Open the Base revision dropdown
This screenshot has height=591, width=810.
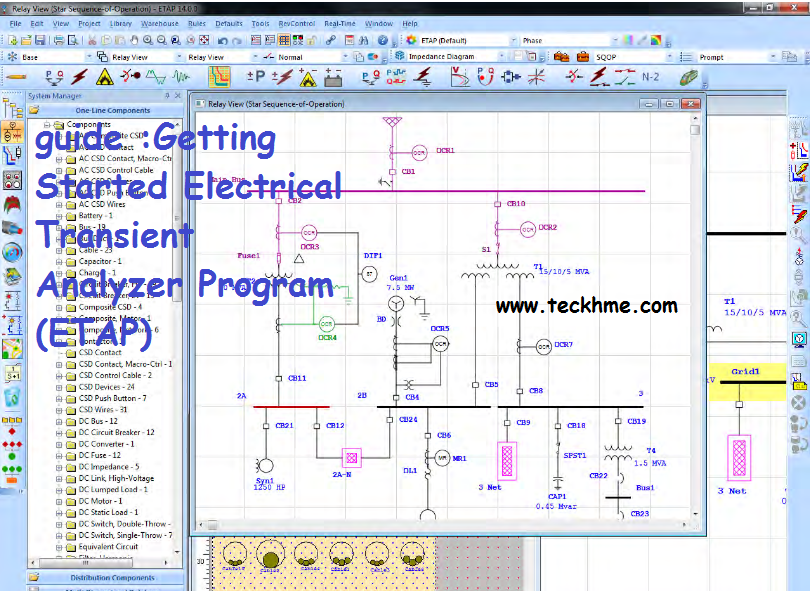click(x=89, y=57)
